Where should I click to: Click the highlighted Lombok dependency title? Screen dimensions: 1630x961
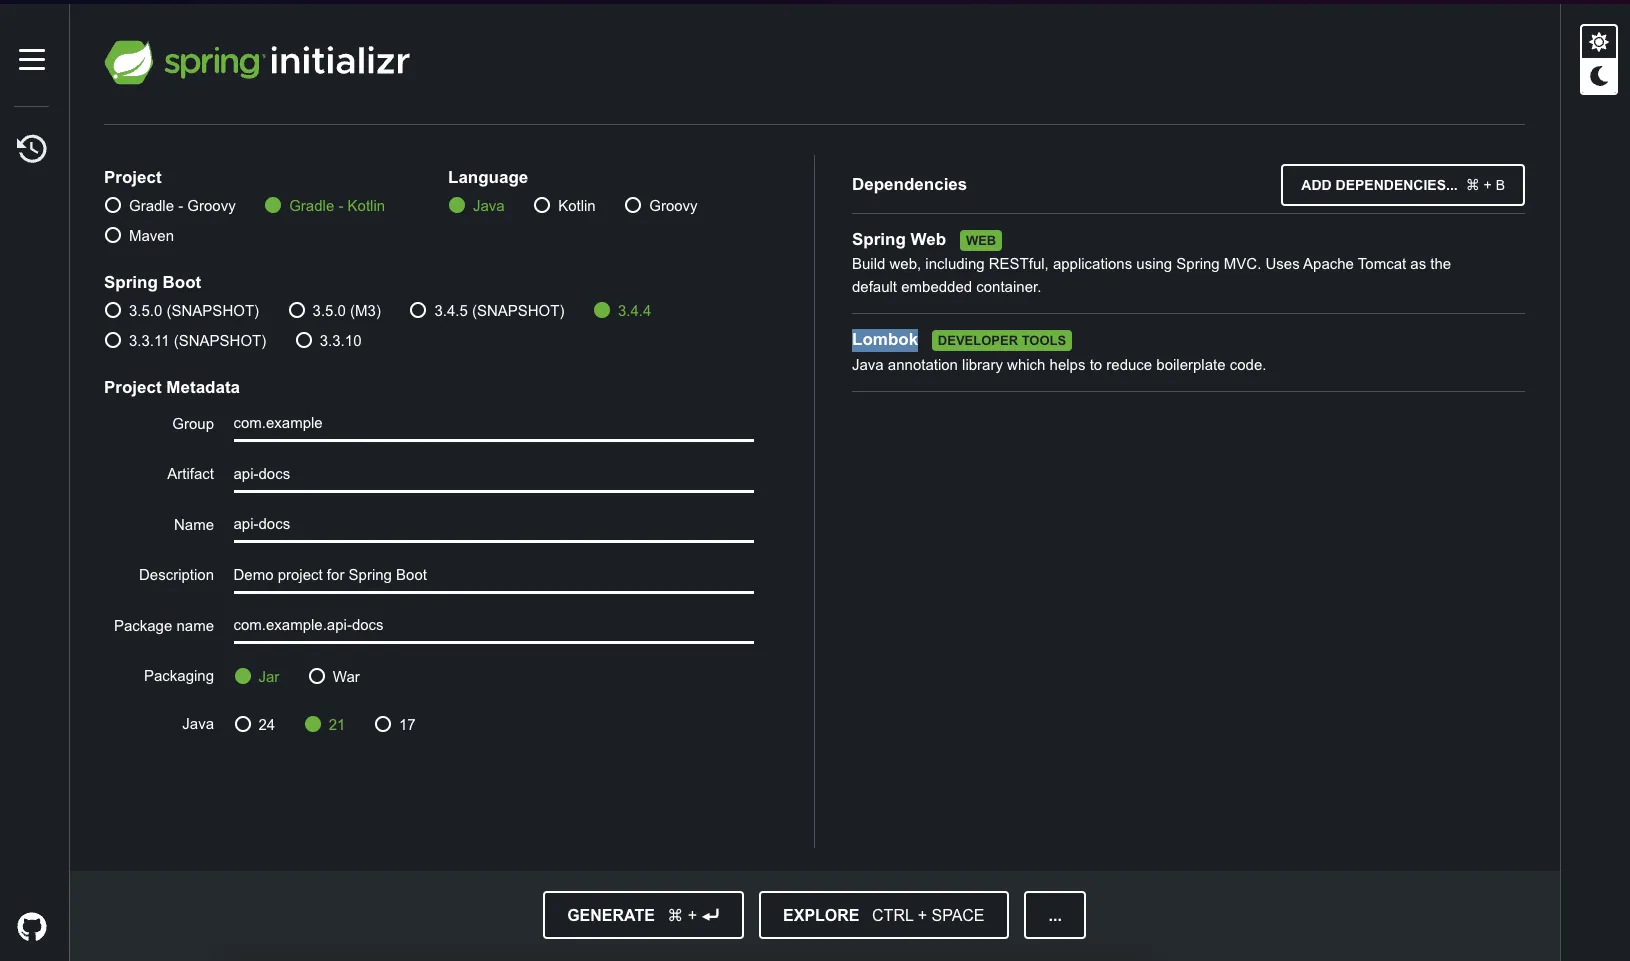pyautogui.click(x=884, y=340)
